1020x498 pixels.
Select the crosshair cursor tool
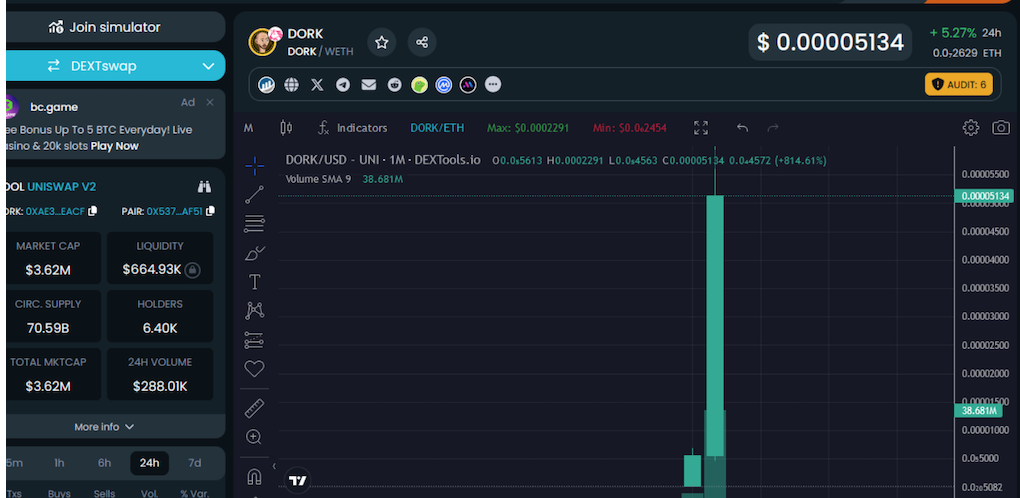point(254,166)
